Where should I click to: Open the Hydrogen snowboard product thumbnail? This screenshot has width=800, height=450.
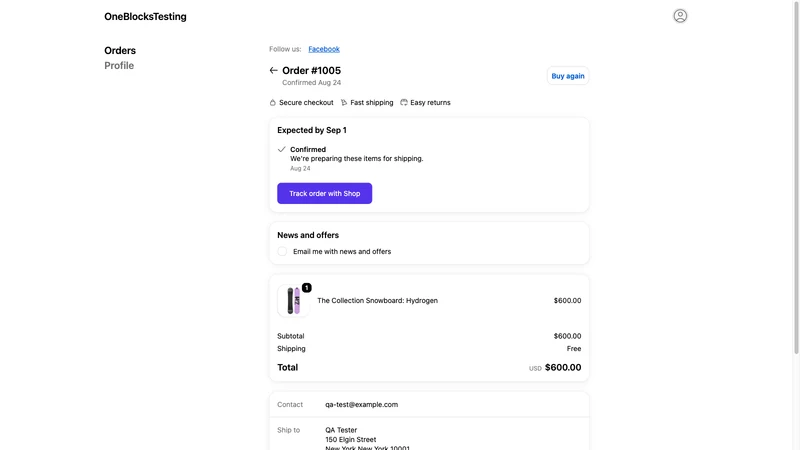293,301
